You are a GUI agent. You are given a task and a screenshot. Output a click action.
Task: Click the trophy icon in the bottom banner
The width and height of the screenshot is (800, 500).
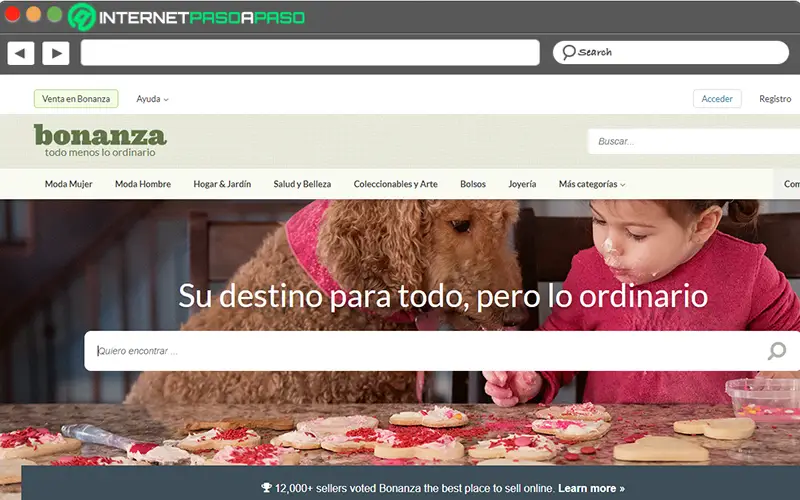(x=266, y=488)
